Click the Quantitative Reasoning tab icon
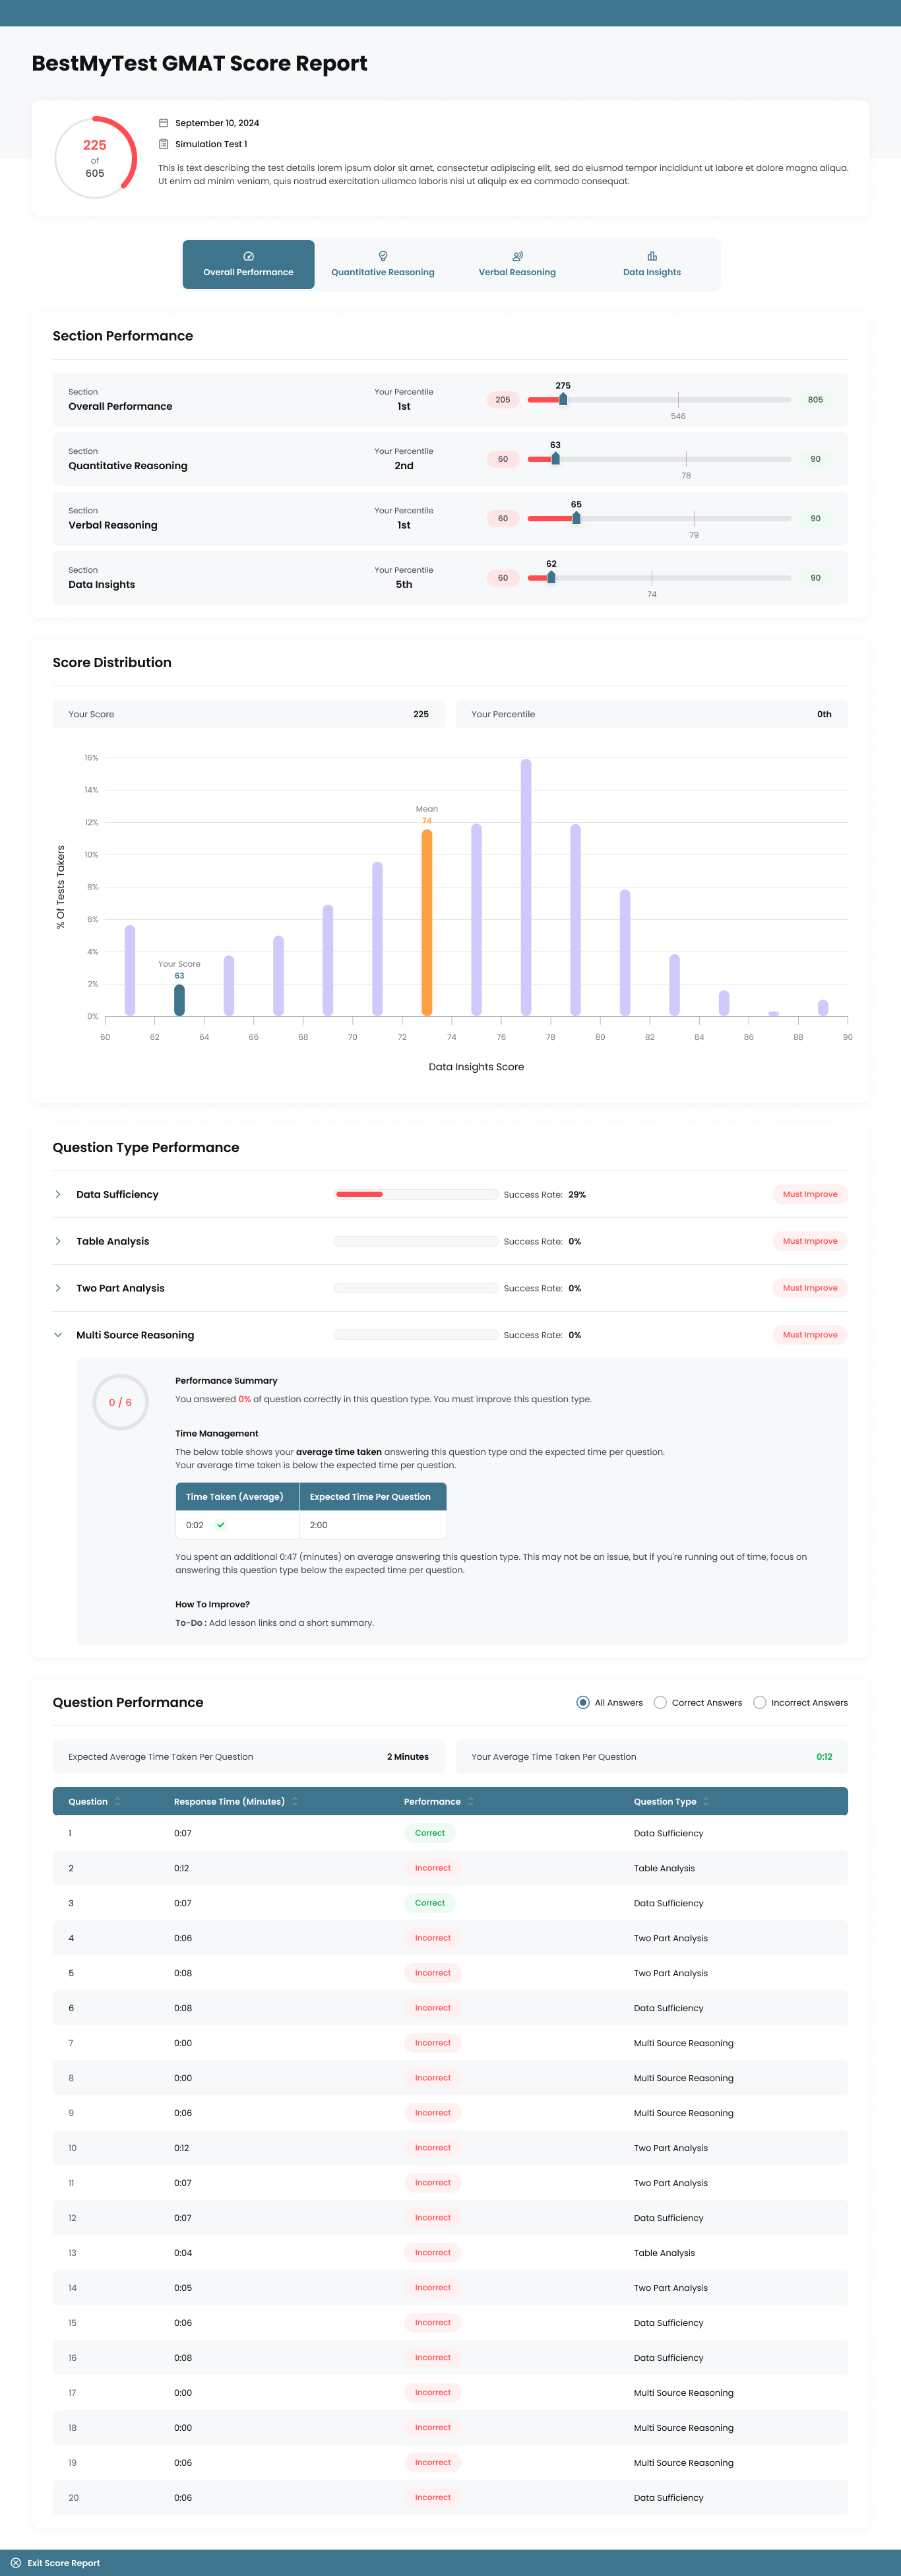This screenshot has height=2576, width=901. 383,256
